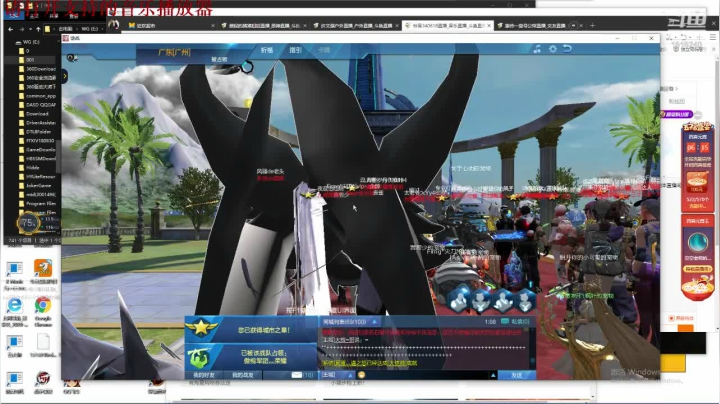Open game settings gear icon
The width and height of the screenshot is (720, 404).
553,49
